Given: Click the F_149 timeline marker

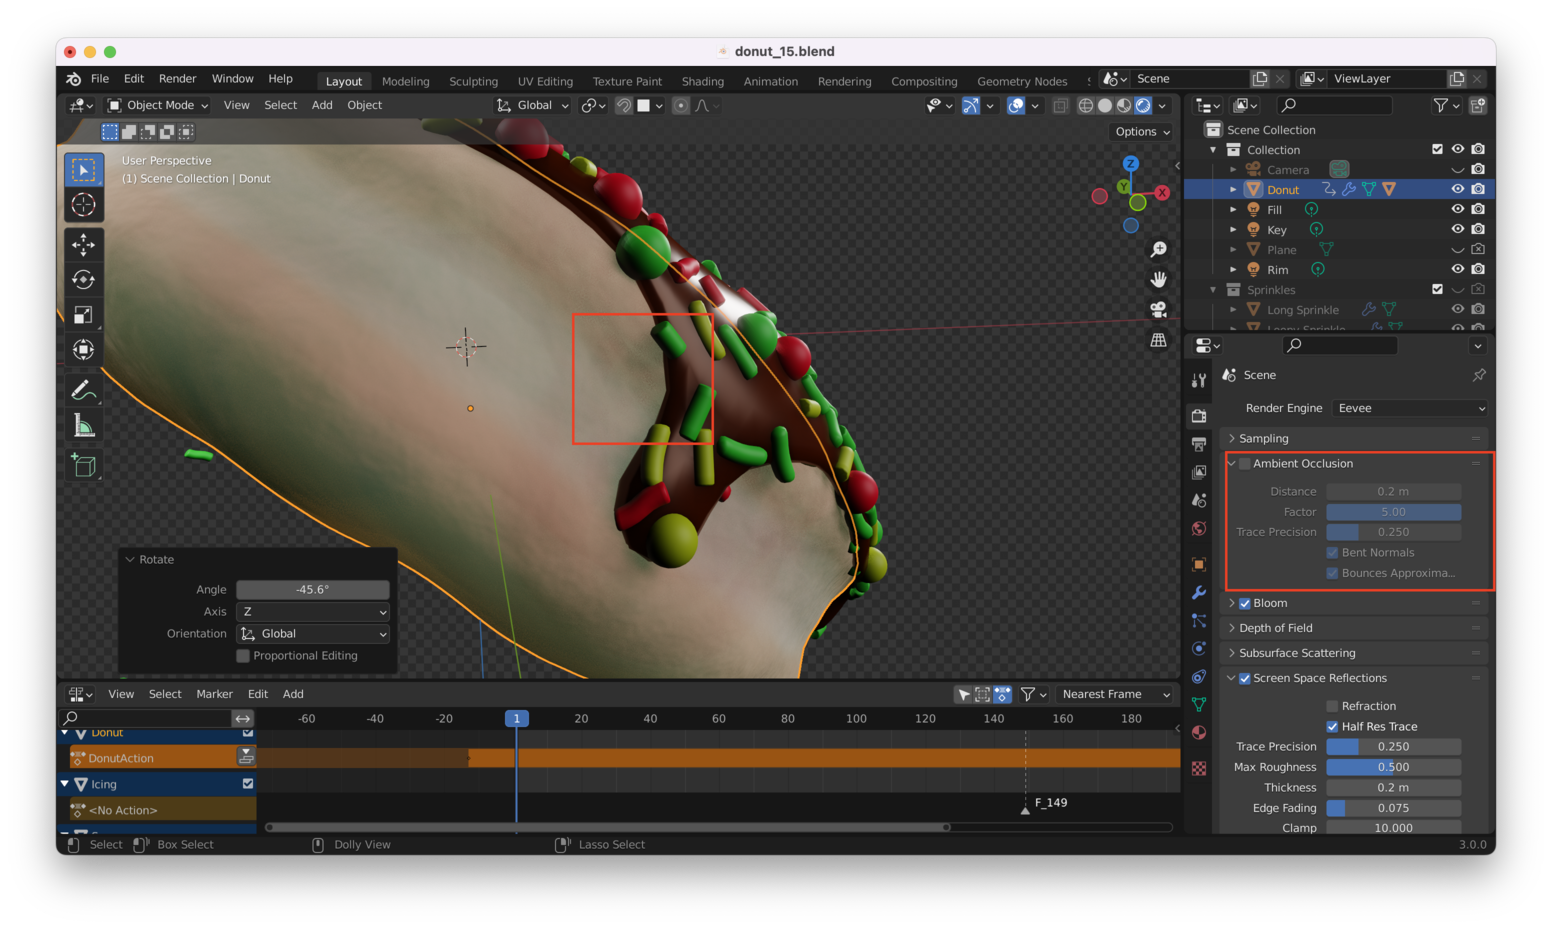Looking at the screenshot, I should [x=1025, y=809].
